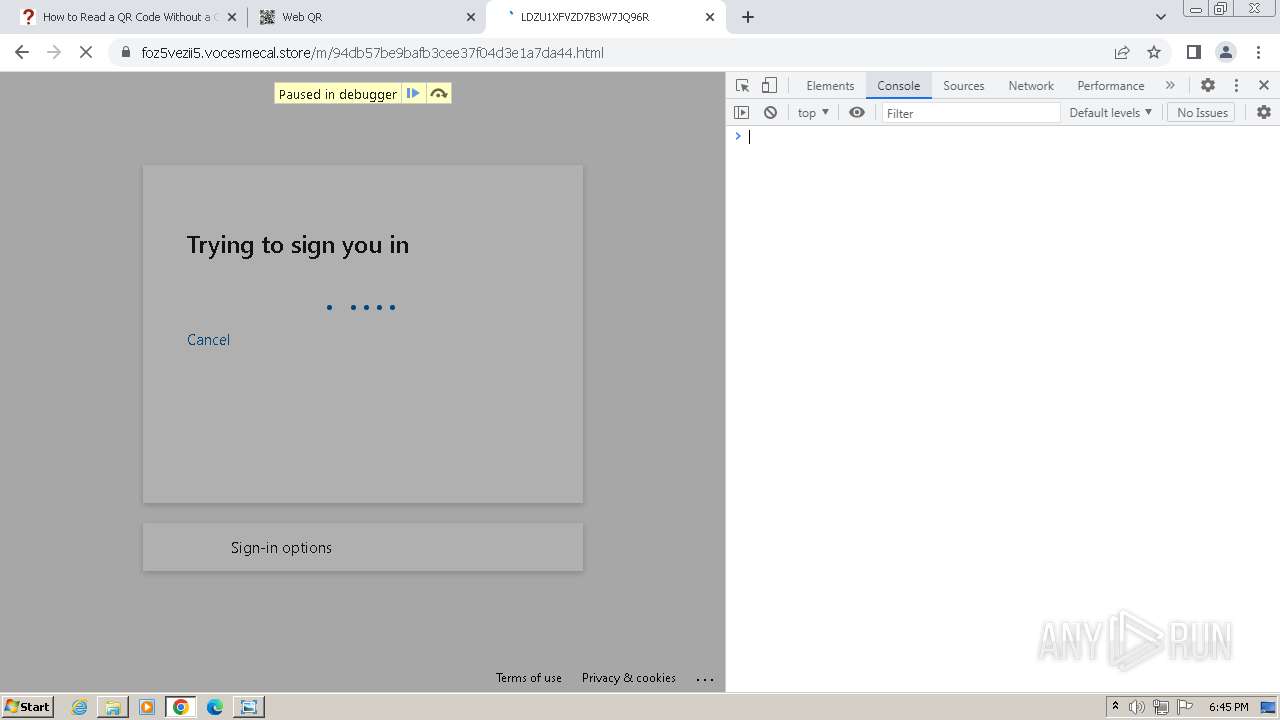Open DevTools customize menu dots
The image size is (1280, 720).
[x=1236, y=86]
